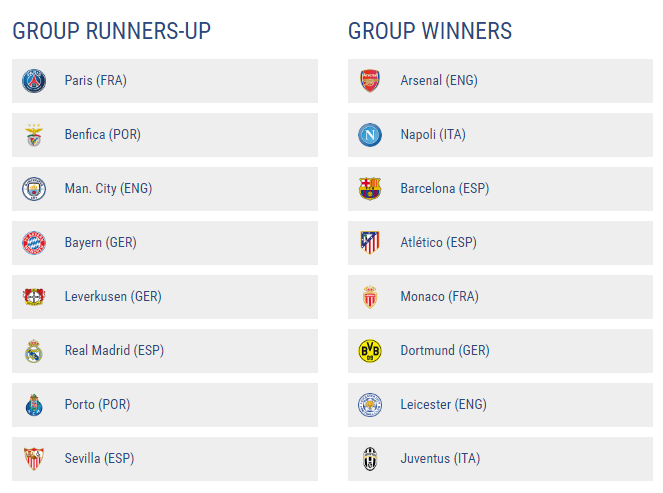Click the Atlético Madrid badge
The width and height of the screenshot is (663, 493).
pos(370,243)
